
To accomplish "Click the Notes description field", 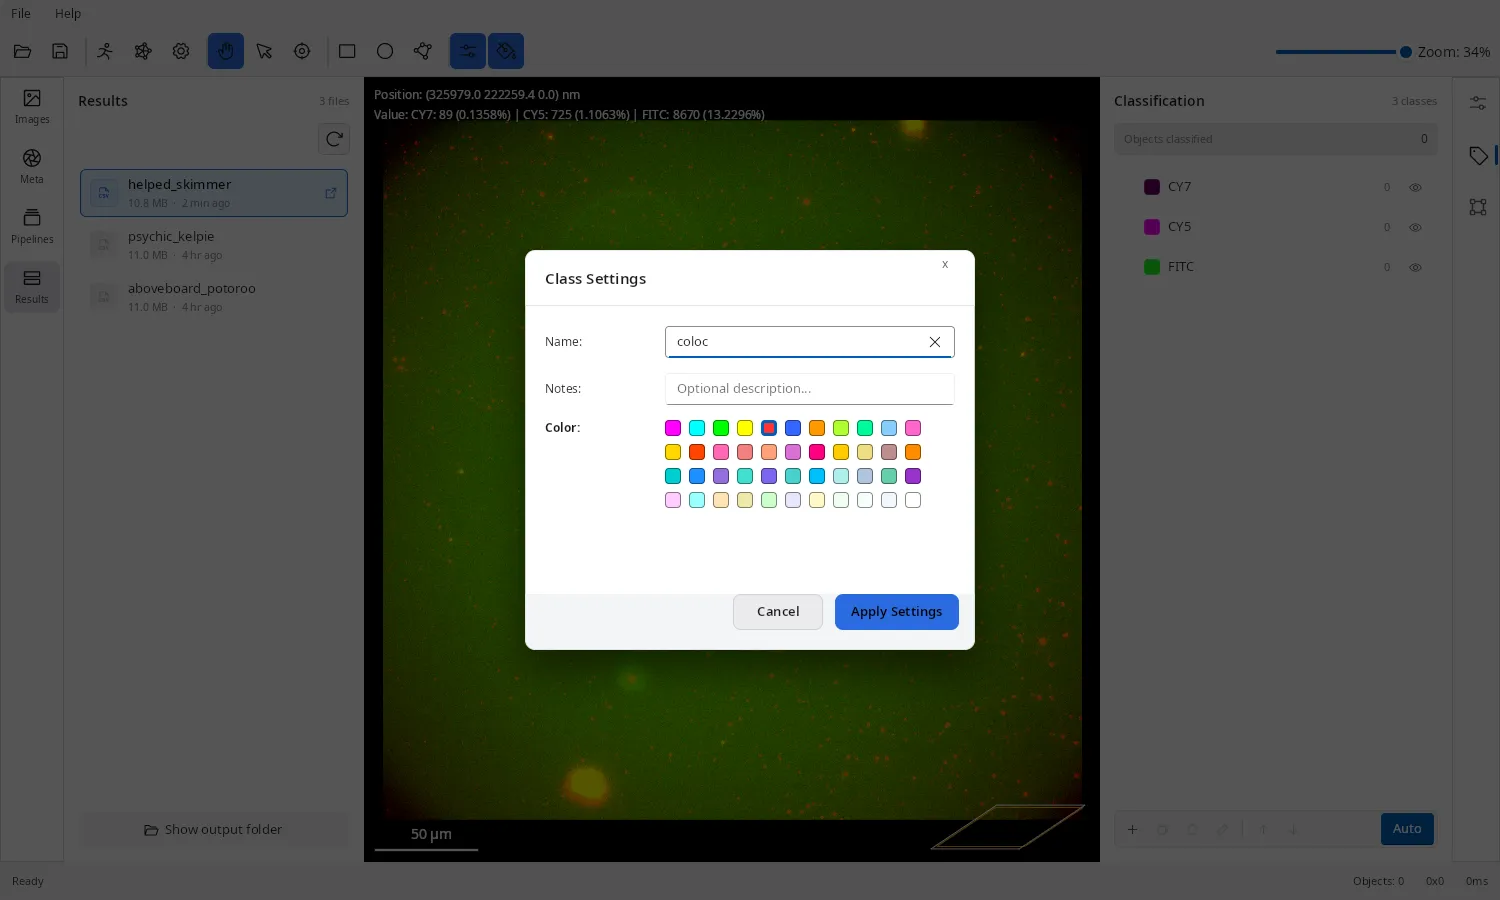I will click(809, 389).
